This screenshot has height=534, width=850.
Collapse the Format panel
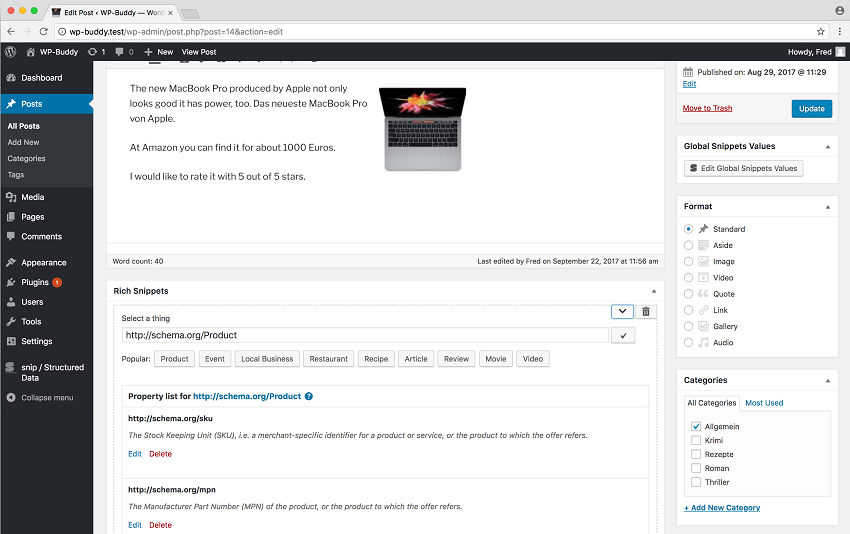(828, 206)
